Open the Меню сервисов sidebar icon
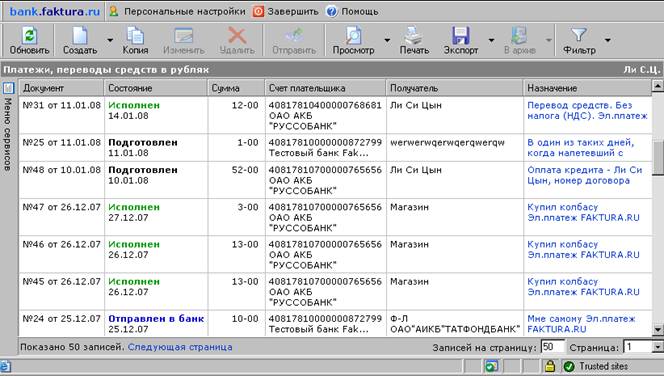This screenshot has width=664, height=376. (8, 88)
